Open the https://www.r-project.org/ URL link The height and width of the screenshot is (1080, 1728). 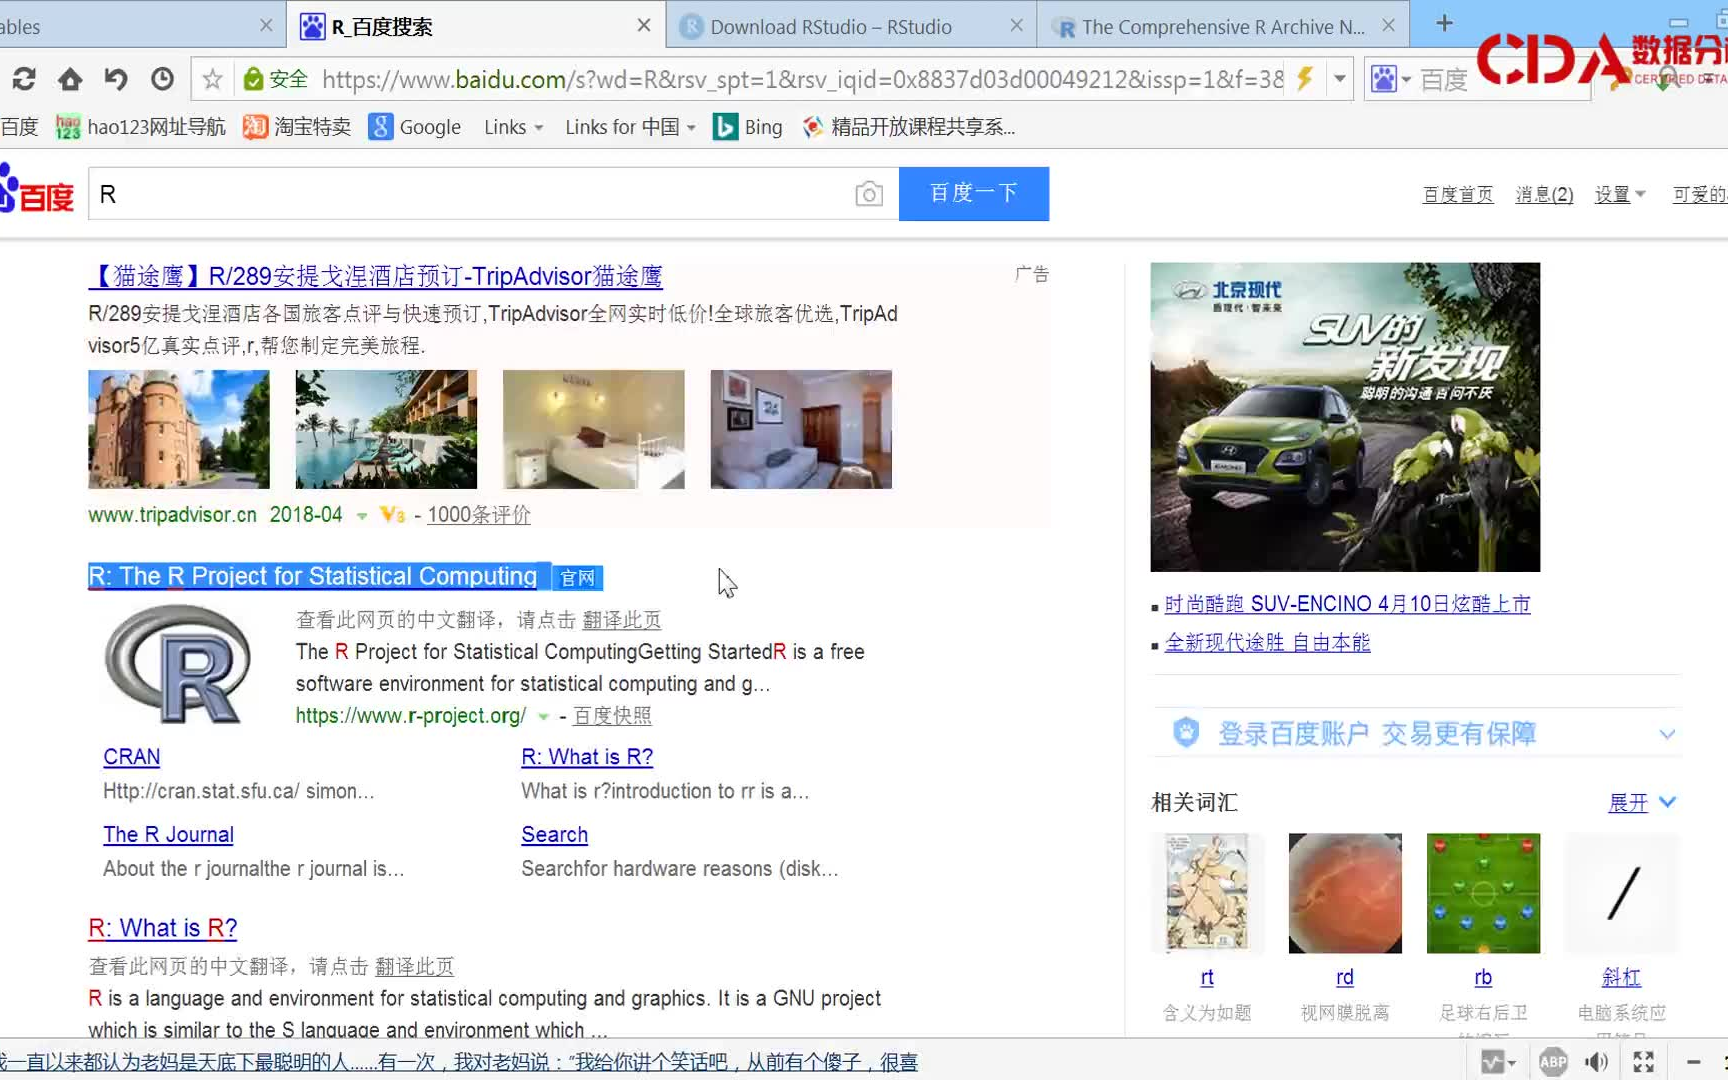[x=411, y=716]
